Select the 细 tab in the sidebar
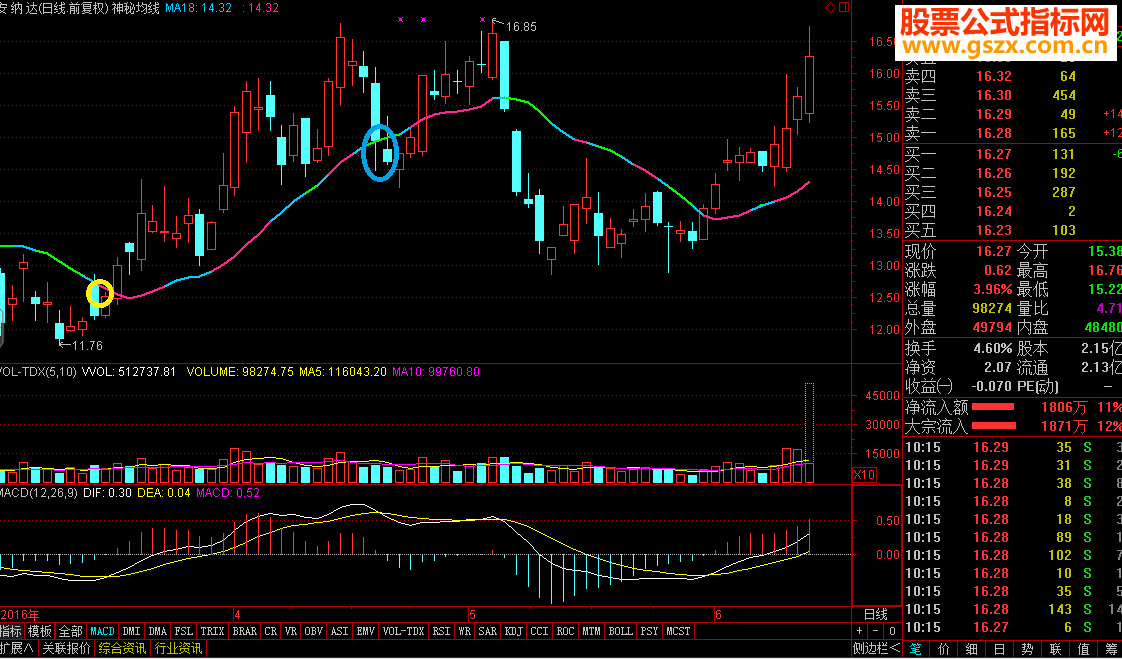Image resolution: width=1122 pixels, height=659 pixels. click(x=972, y=650)
